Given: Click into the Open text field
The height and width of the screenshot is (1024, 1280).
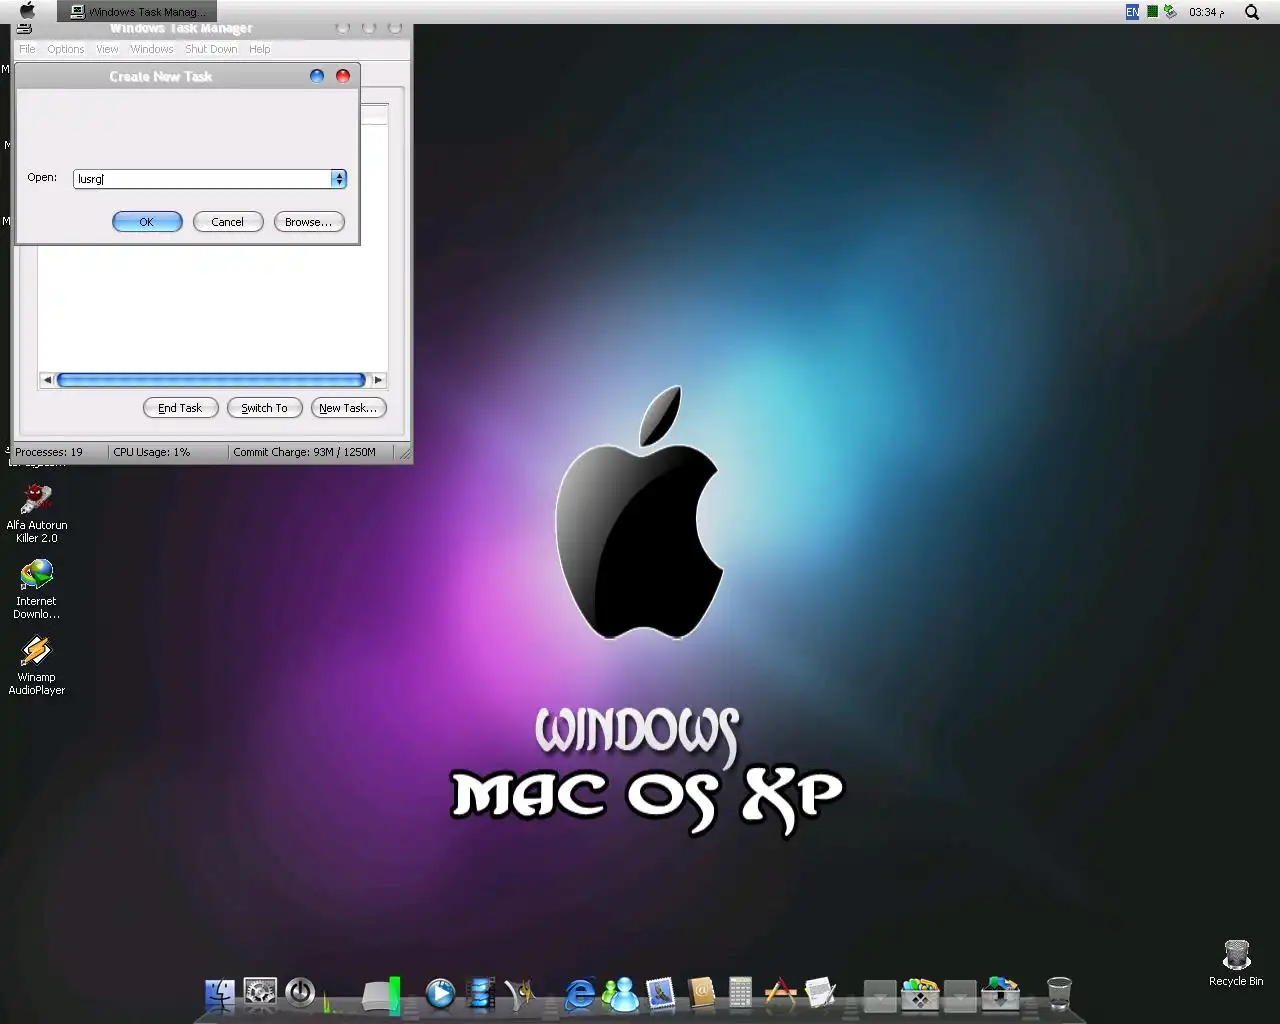Looking at the screenshot, I should 203,179.
